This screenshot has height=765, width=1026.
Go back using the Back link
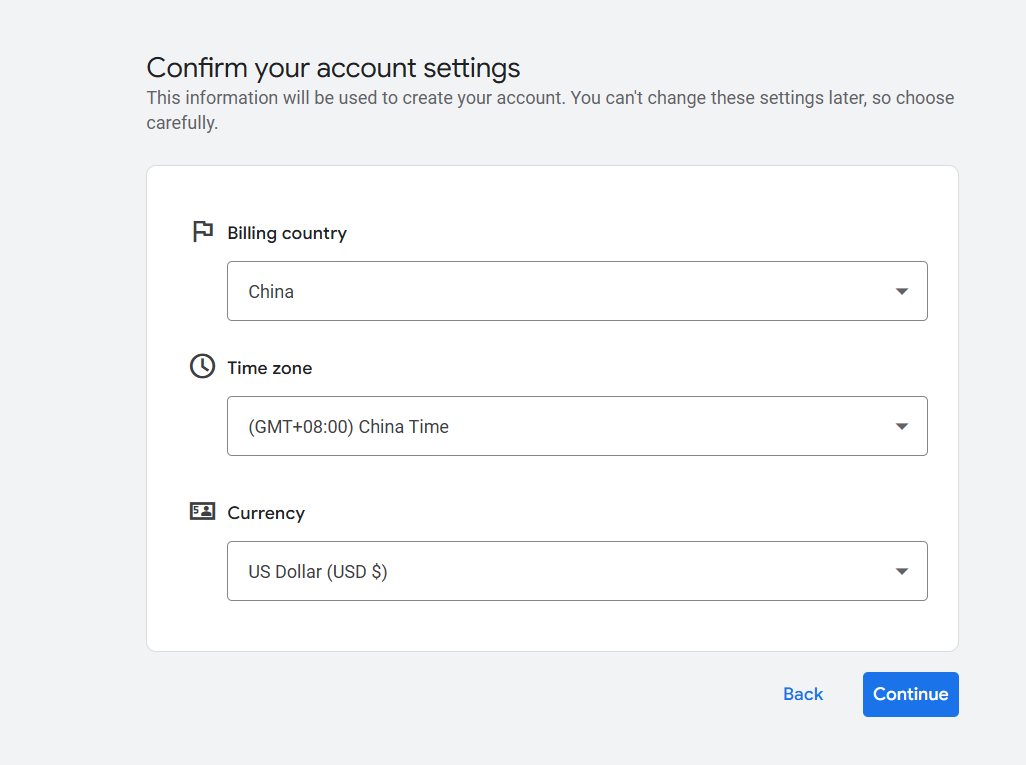(x=803, y=694)
